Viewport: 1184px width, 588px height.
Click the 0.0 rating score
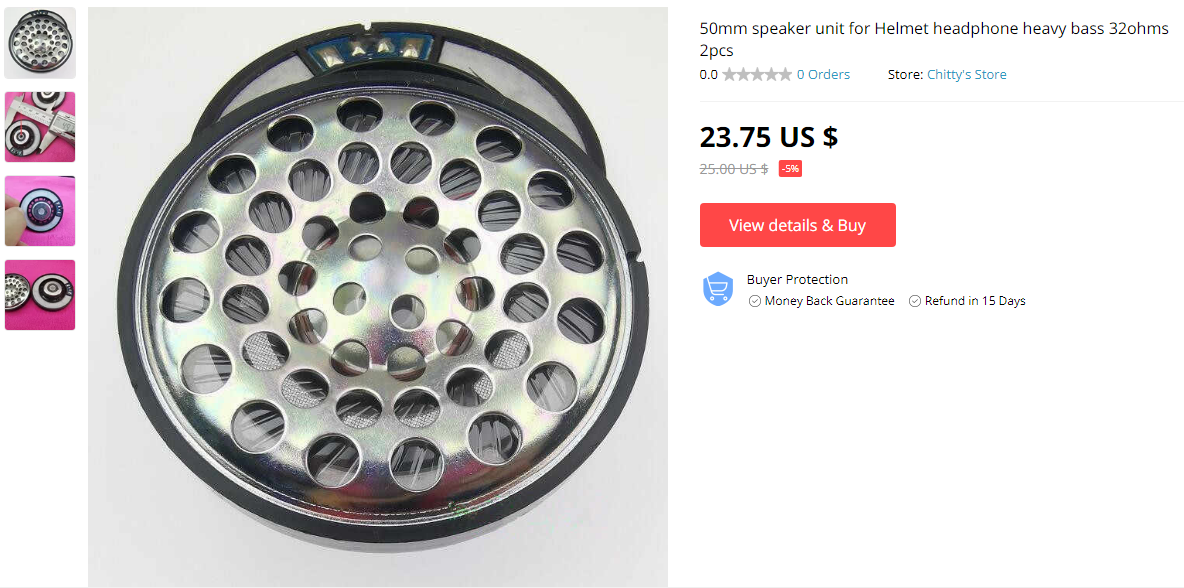(x=708, y=75)
